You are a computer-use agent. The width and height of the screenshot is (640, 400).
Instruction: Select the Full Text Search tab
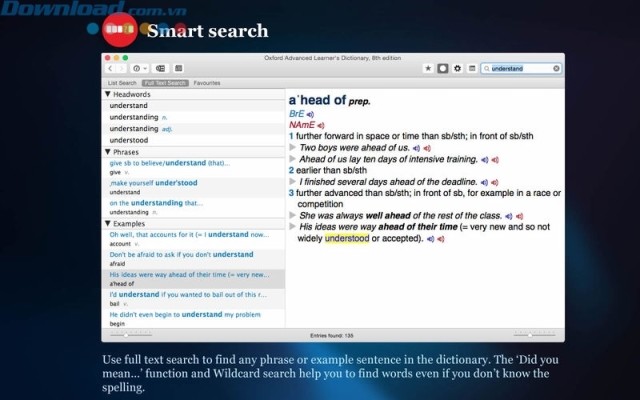click(164, 83)
